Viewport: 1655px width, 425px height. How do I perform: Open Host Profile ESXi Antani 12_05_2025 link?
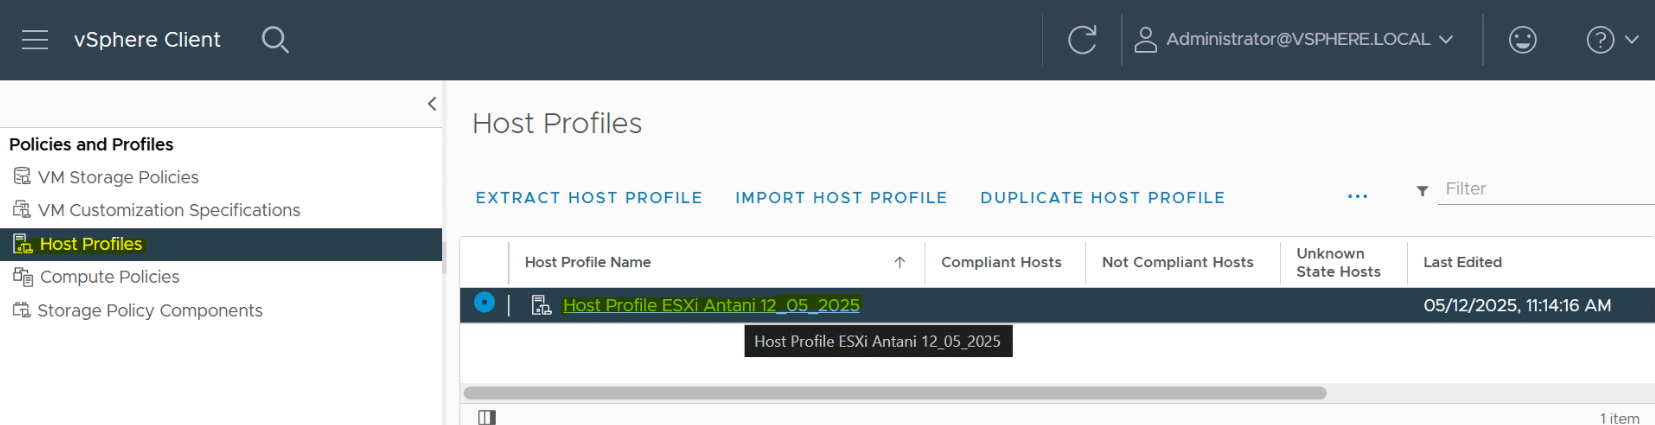(x=711, y=305)
